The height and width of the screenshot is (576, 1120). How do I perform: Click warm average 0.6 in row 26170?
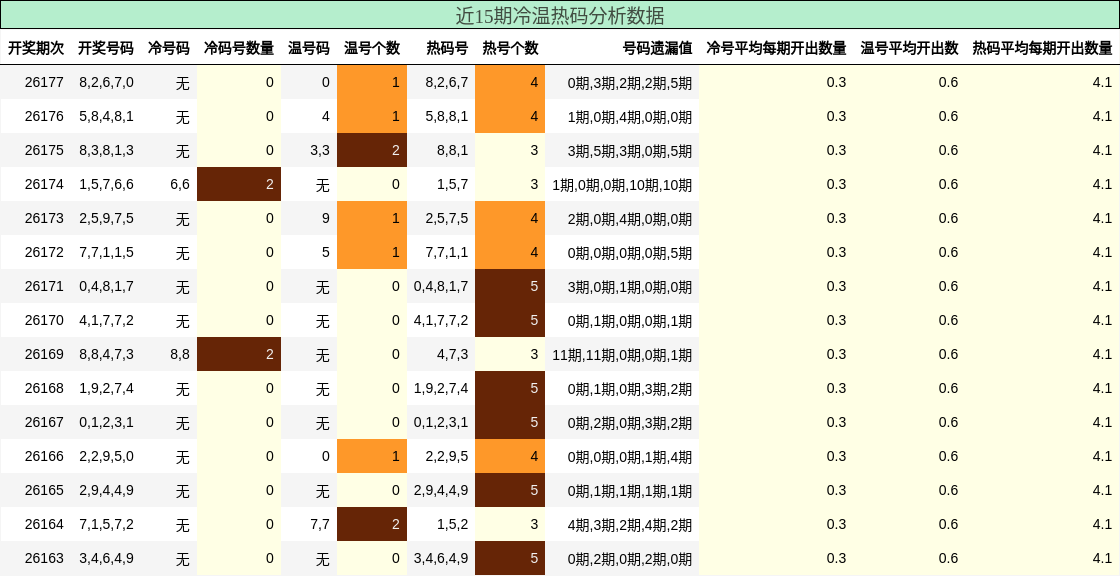pyautogui.click(x=948, y=320)
